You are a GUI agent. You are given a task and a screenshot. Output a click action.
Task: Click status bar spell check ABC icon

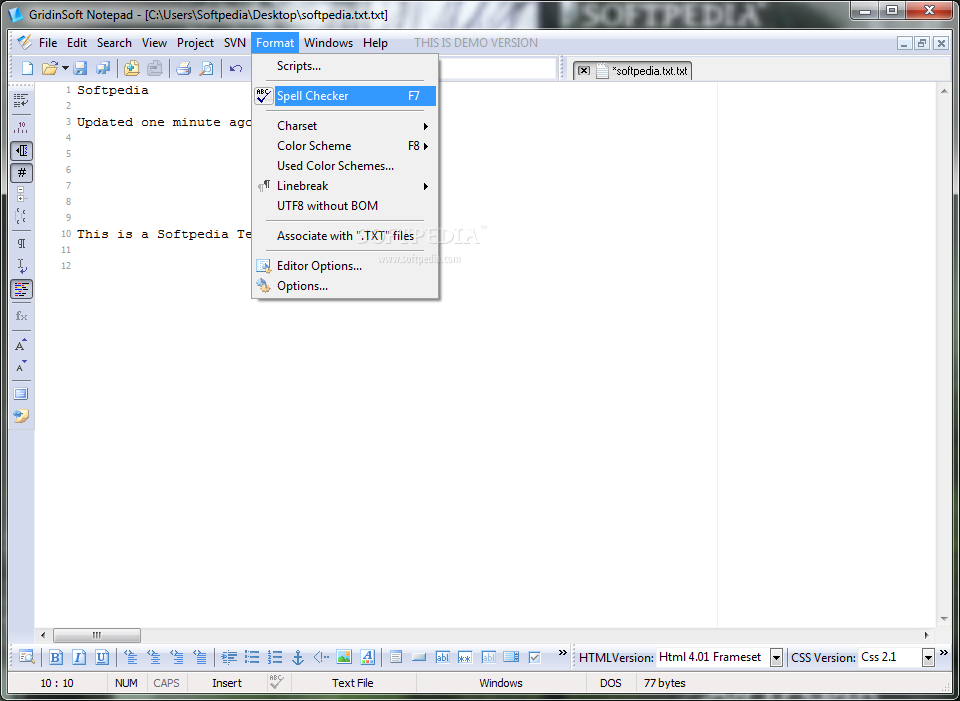tap(276, 682)
